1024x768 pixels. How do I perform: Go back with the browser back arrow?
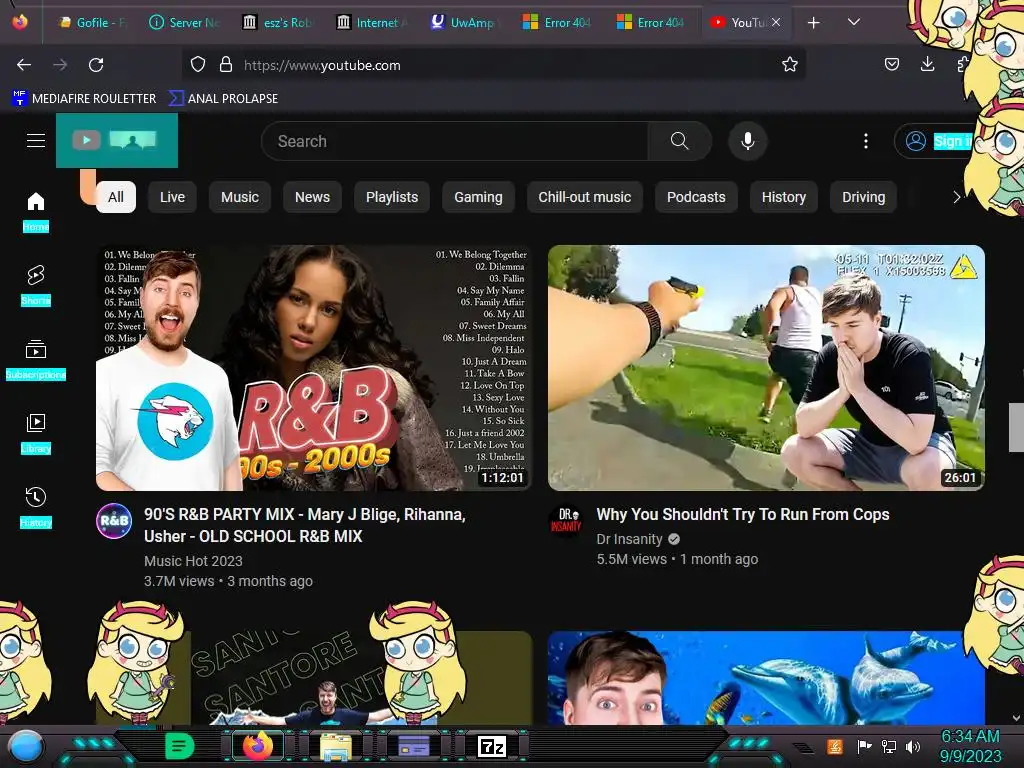24,65
